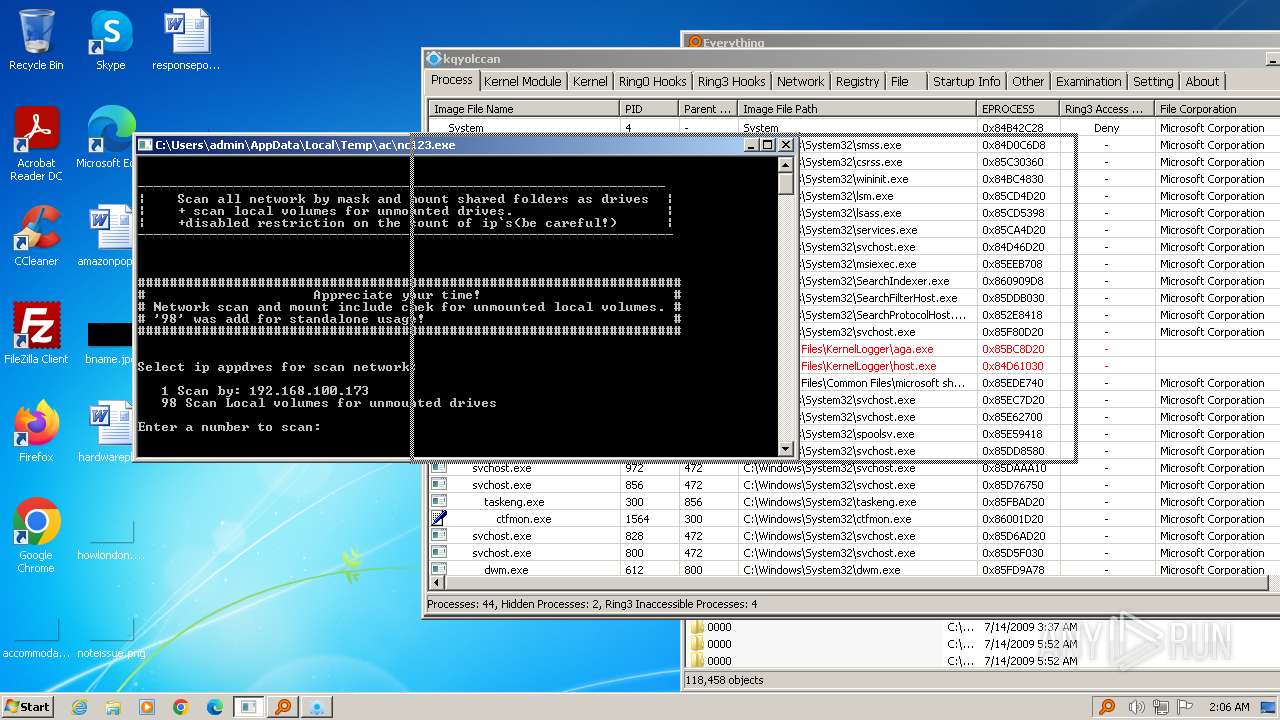
Task: Open the Other tab
Action: [x=1028, y=82]
